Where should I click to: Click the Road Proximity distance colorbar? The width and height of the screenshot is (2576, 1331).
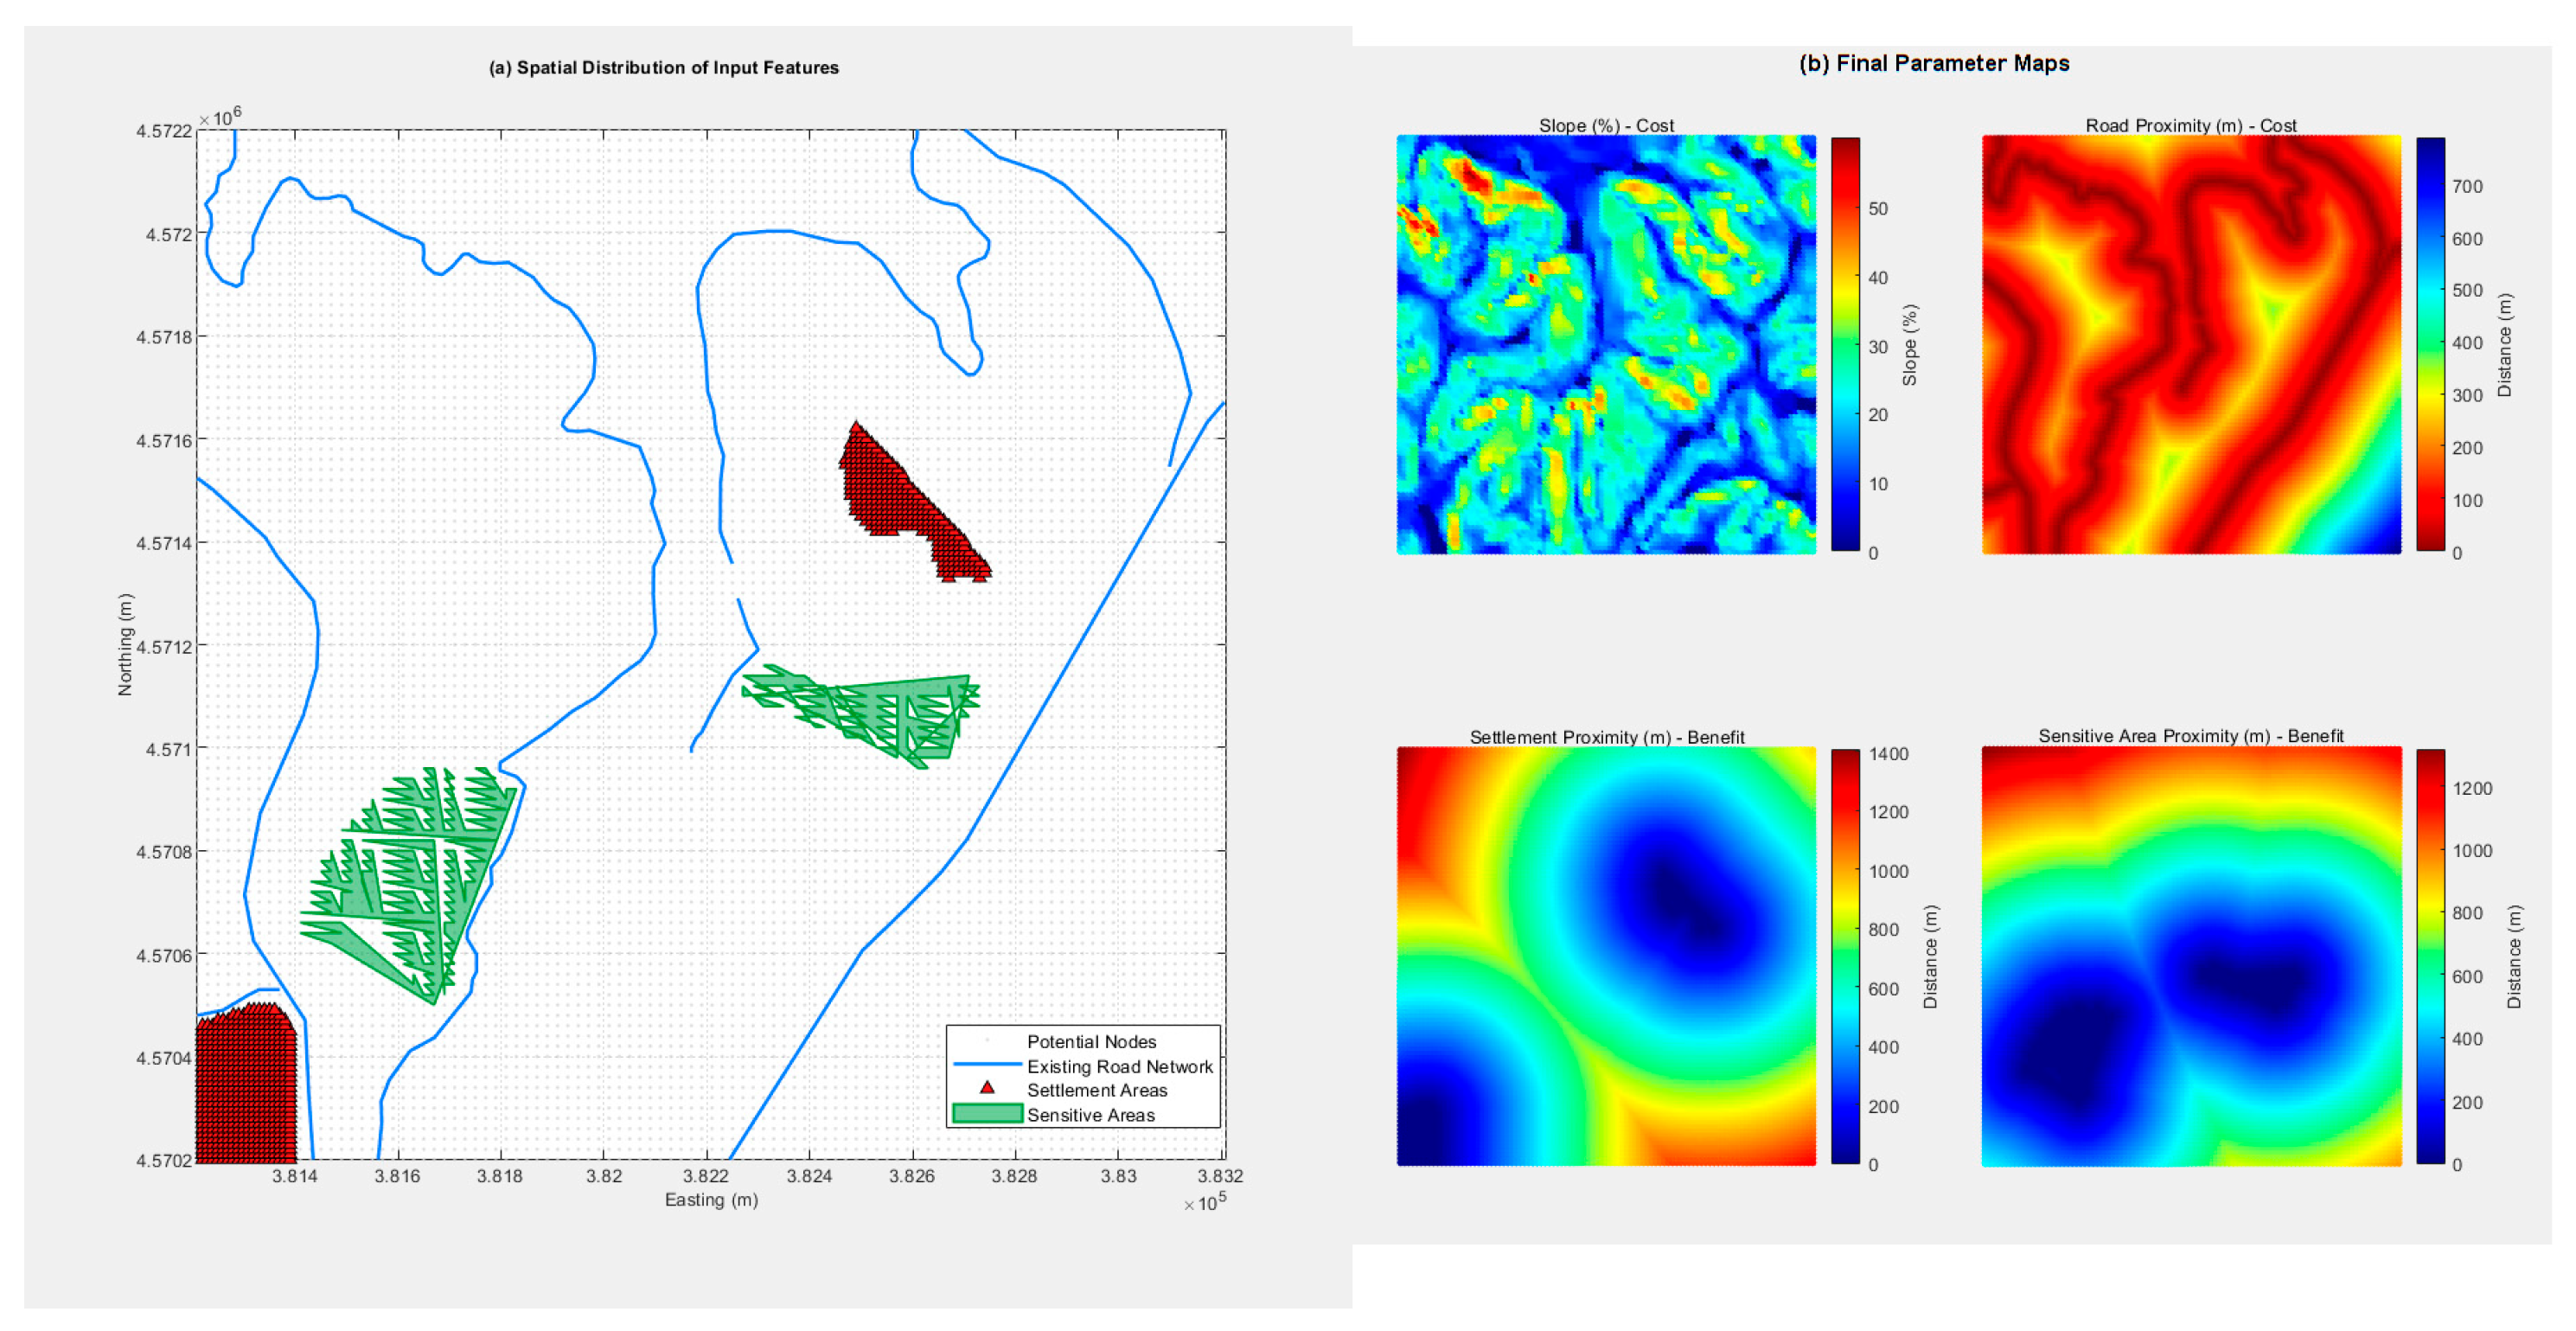(2430, 344)
